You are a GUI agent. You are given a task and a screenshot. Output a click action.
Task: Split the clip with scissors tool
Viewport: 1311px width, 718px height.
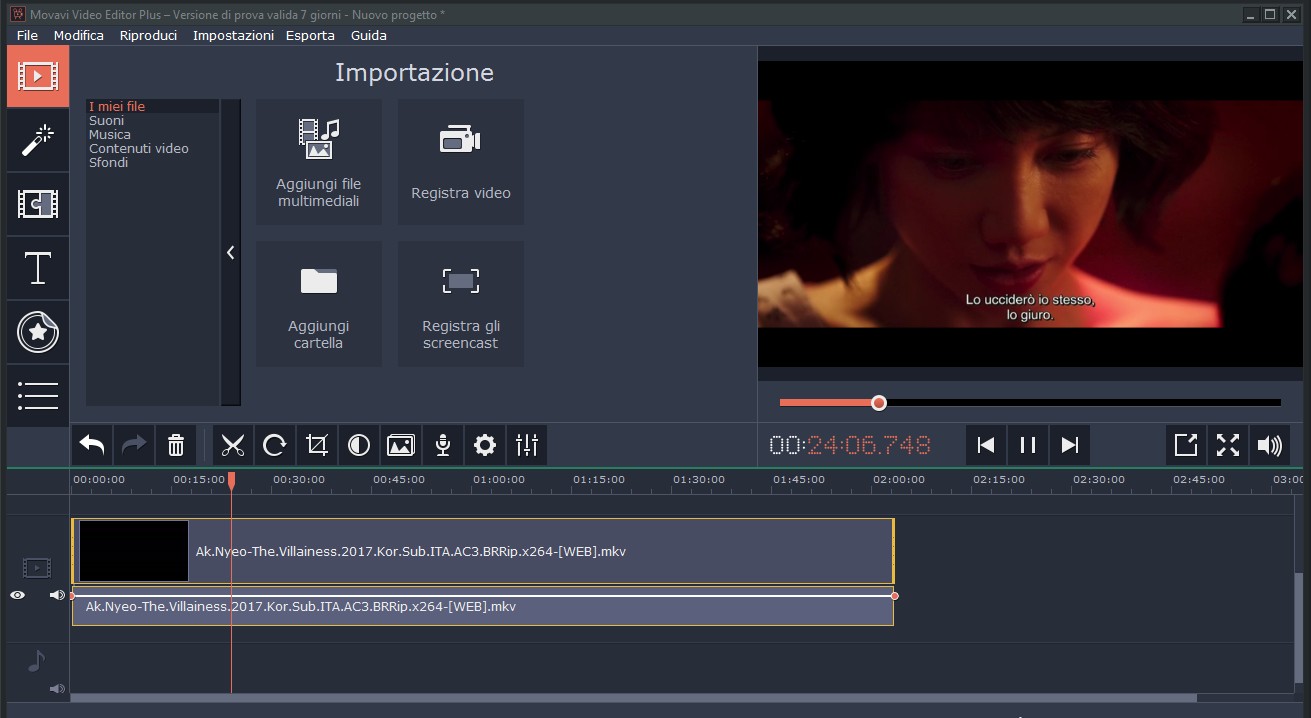point(233,445)
